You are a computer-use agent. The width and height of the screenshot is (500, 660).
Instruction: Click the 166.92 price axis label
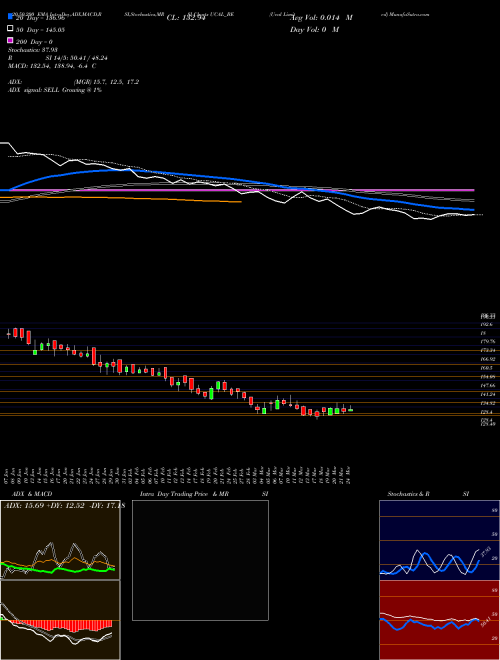[488, 359]
